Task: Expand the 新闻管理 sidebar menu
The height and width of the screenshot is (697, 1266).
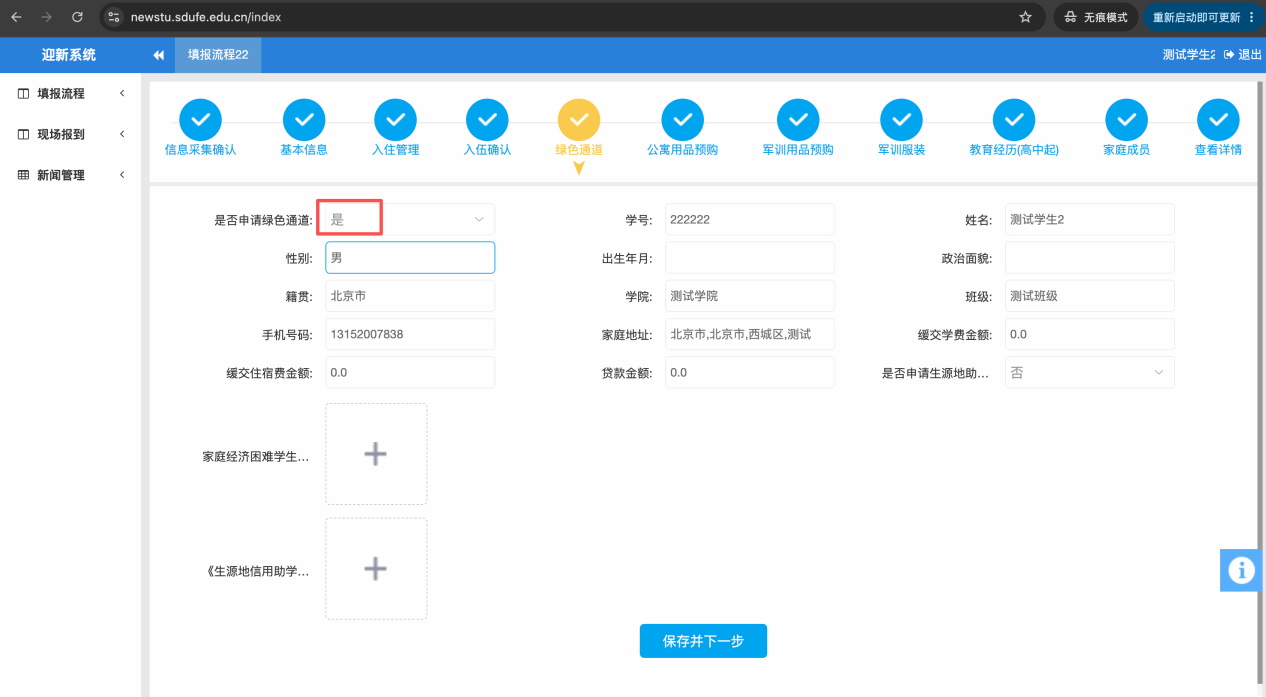Action: click(x=71, y=175)
